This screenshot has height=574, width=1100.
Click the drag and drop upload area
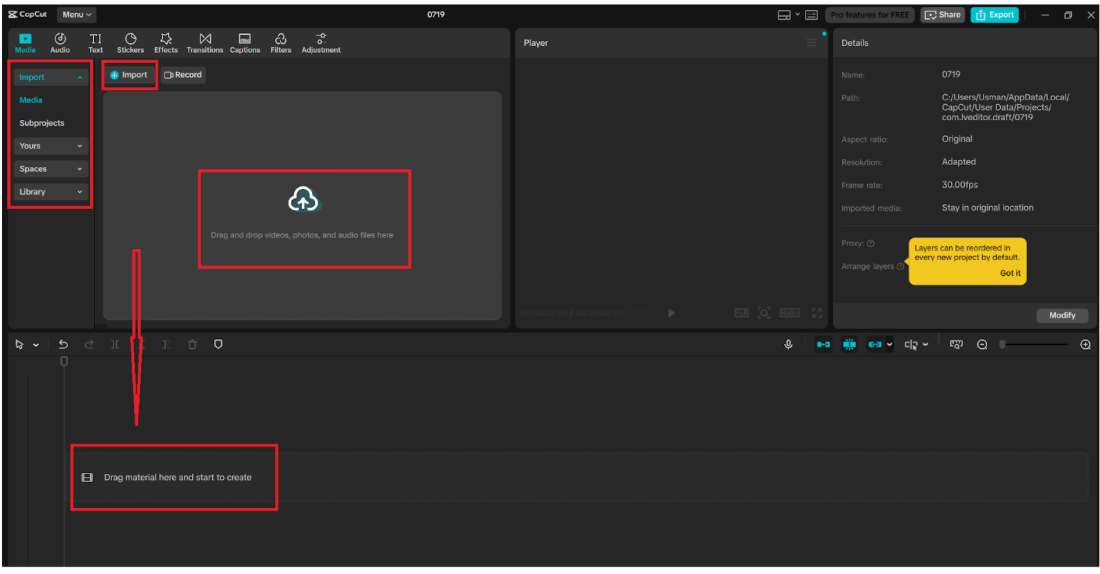(303, 218)
